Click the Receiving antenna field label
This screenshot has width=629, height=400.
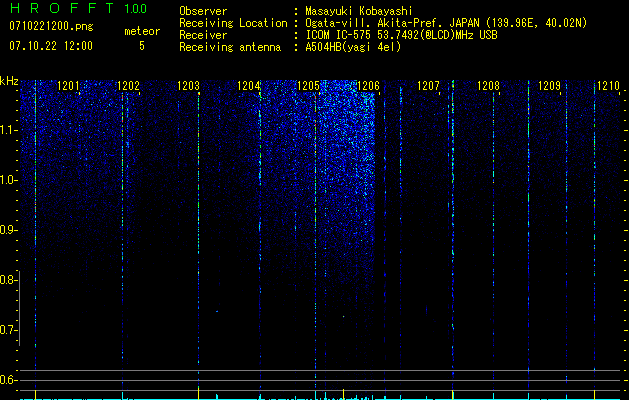[x=230, y=47]
